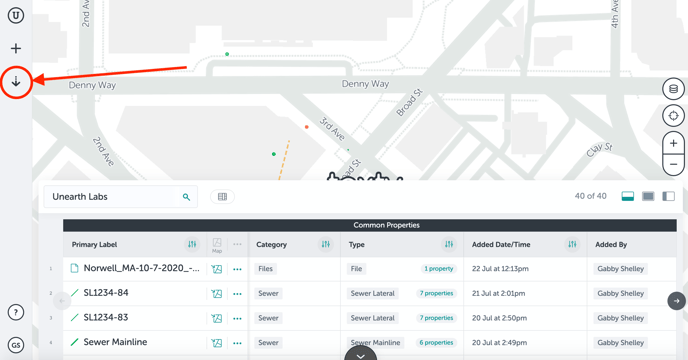This screenshot has height=360, width=688.
Task: Open Primary Label column sort filter
Action: tap(192, 245)
